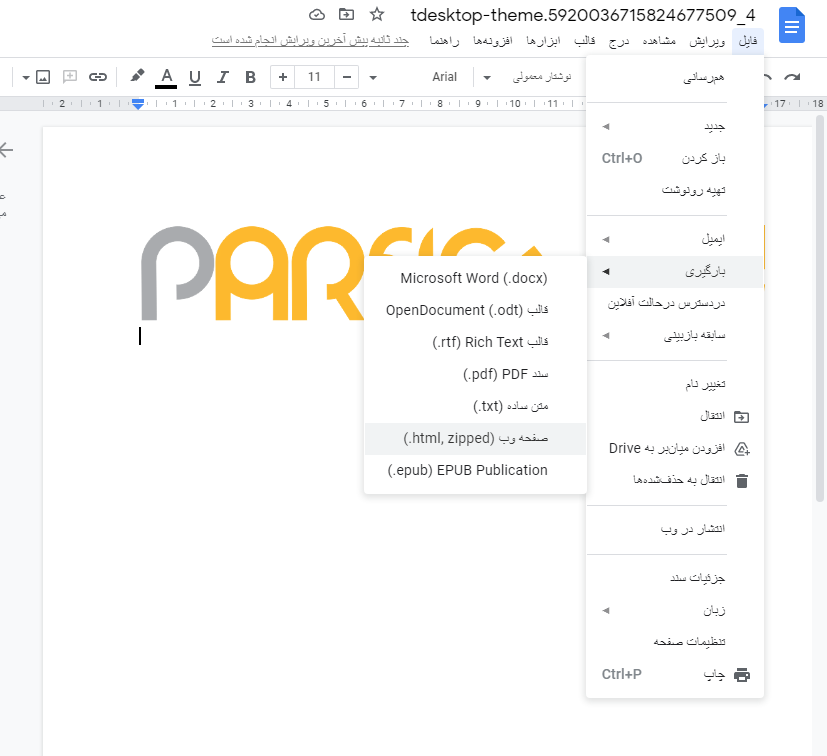Open the paragraph style dropdown arrow

coord(487,78)
